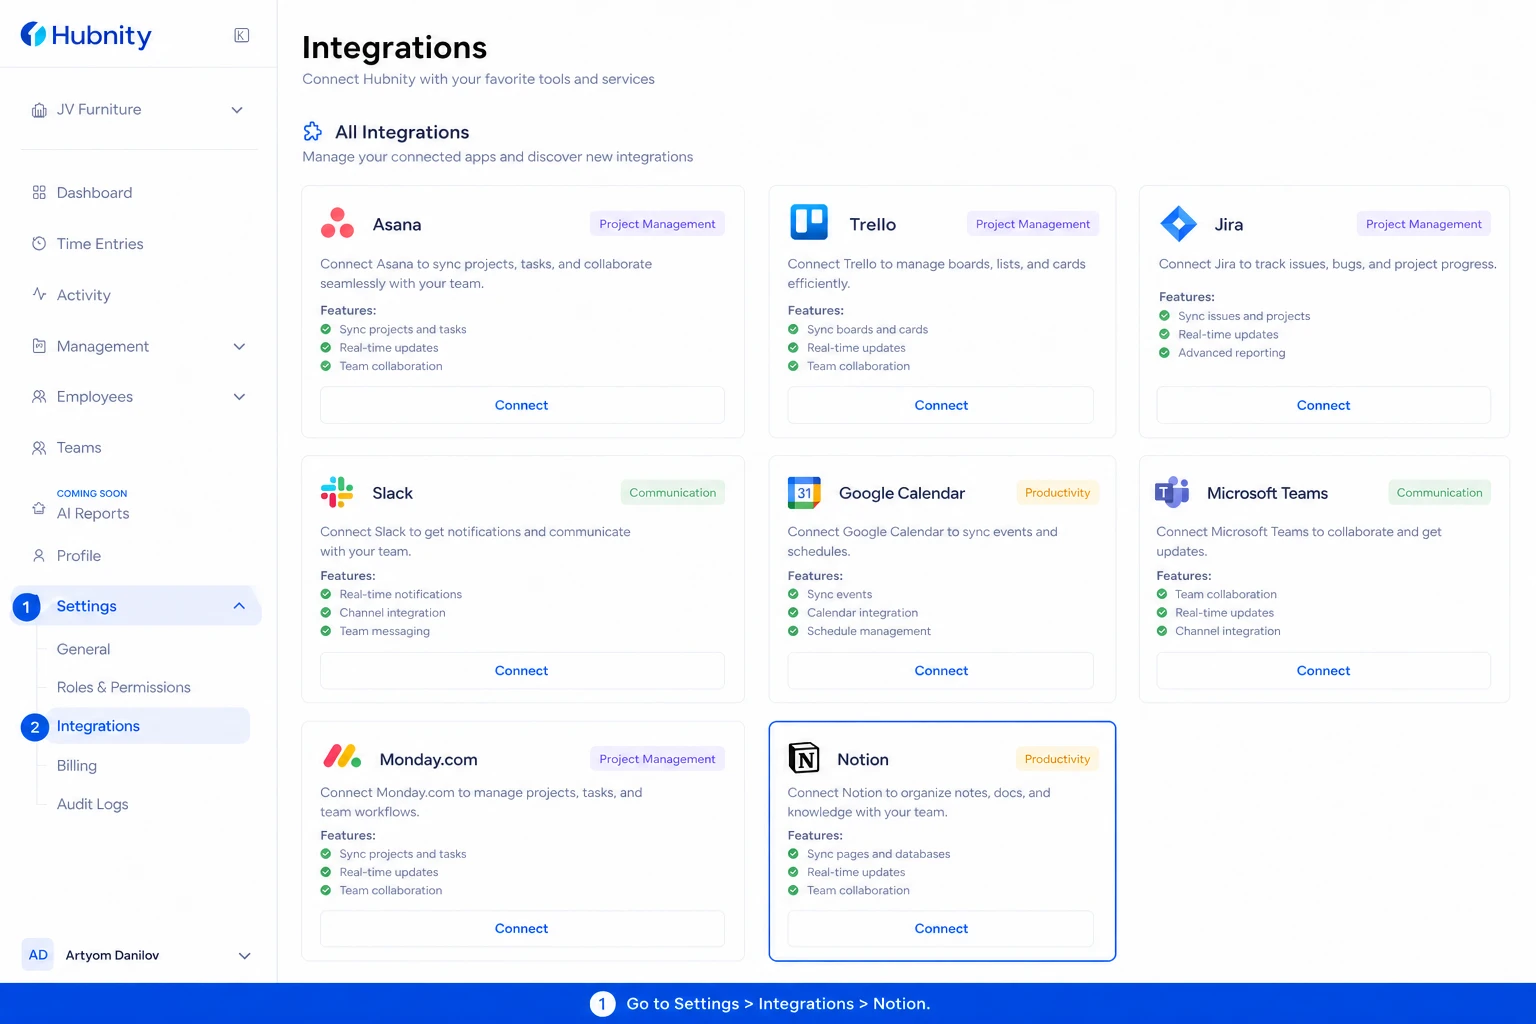
Task: Click the Monday.com logo icon
Action: tap(342, 757)
